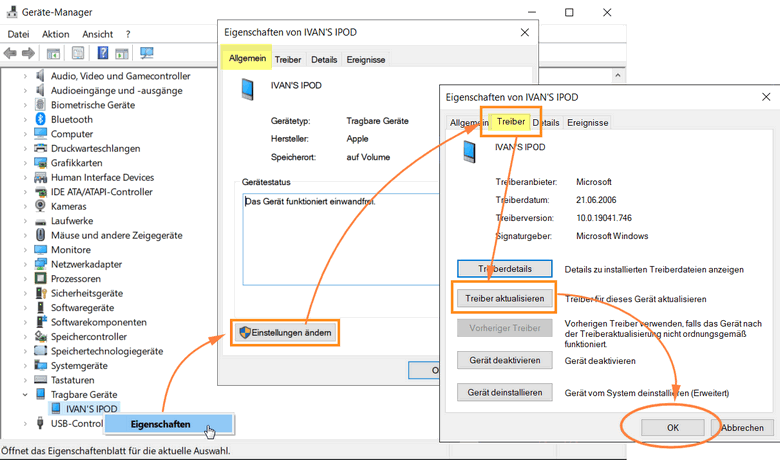Click the monitor scan-for-hardware toolbar icon
This screenshot has width=780, height=460.
[147, 53]
